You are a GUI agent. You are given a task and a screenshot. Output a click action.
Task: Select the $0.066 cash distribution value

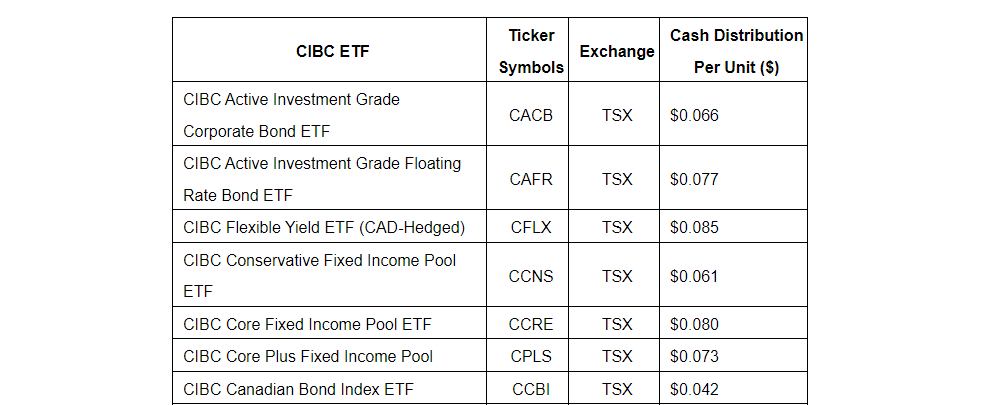[x=695, y=115]
